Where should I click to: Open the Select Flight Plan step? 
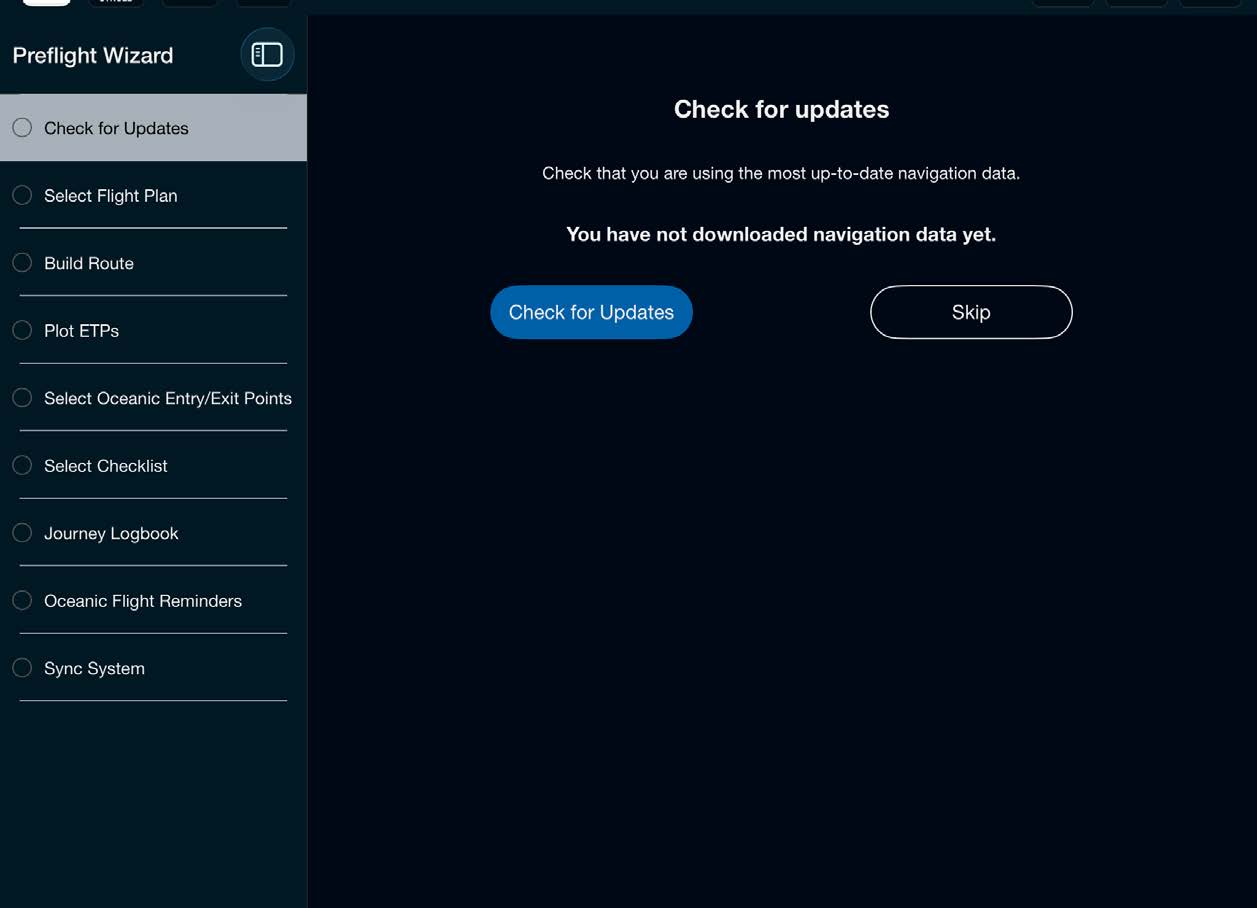click(153, 196)
